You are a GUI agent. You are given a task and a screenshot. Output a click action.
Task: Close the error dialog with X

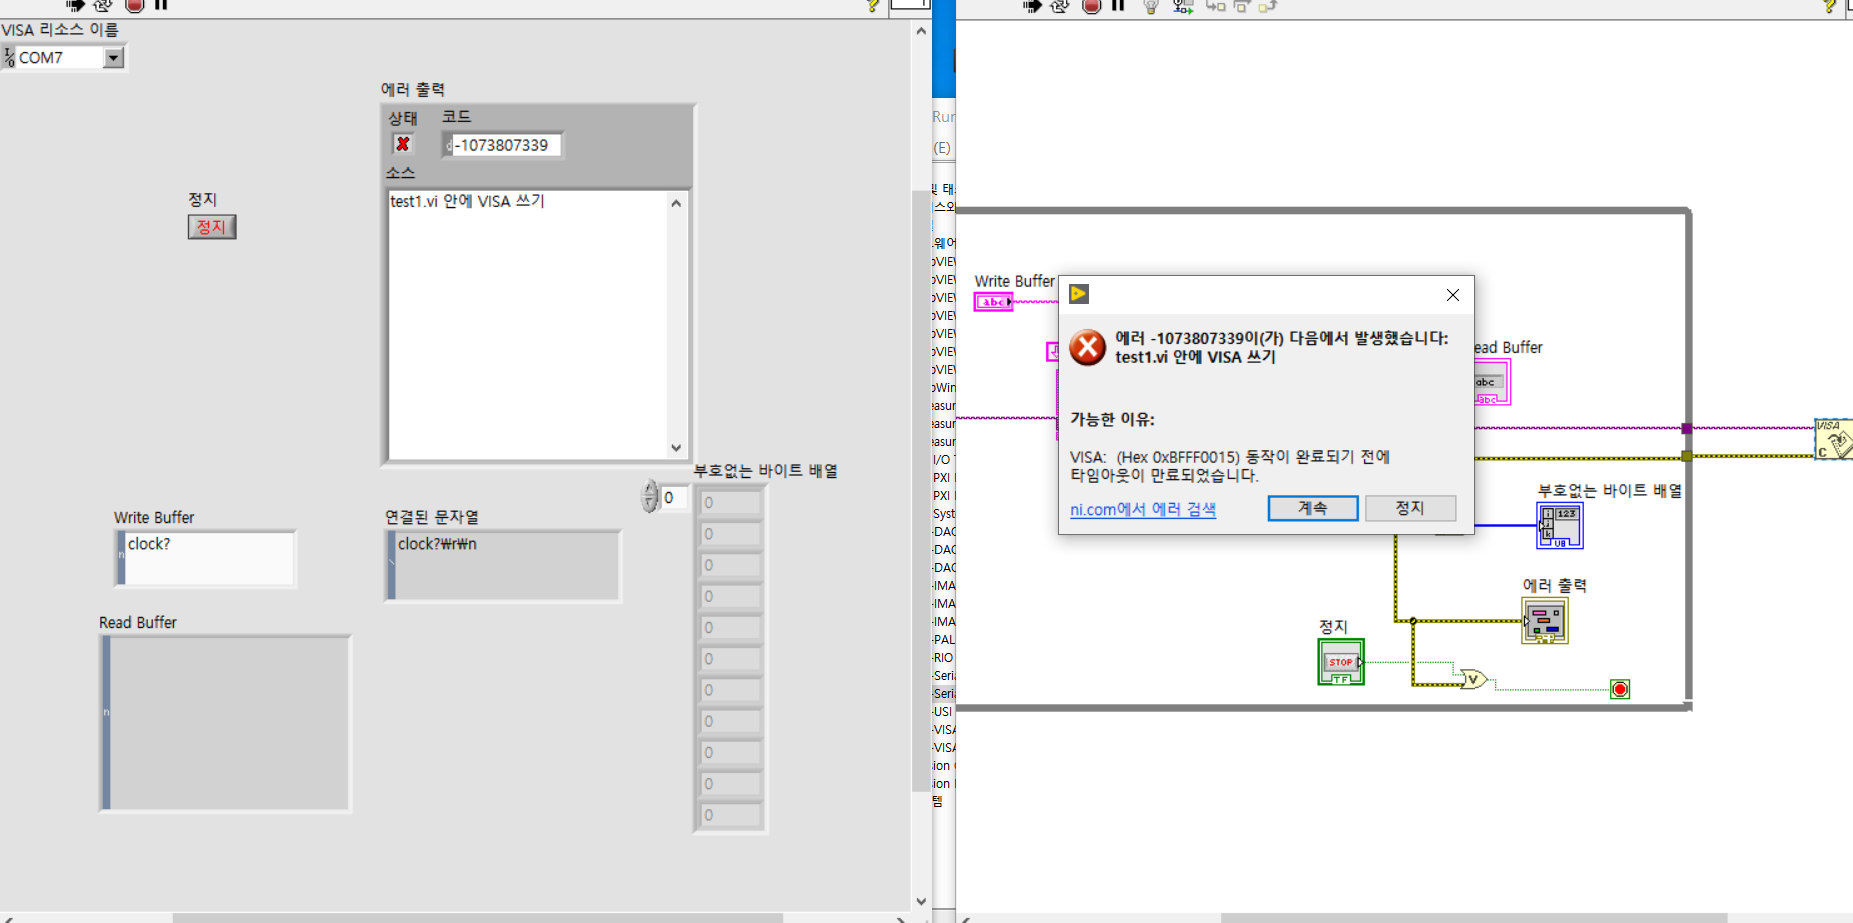coord(1453,295)
